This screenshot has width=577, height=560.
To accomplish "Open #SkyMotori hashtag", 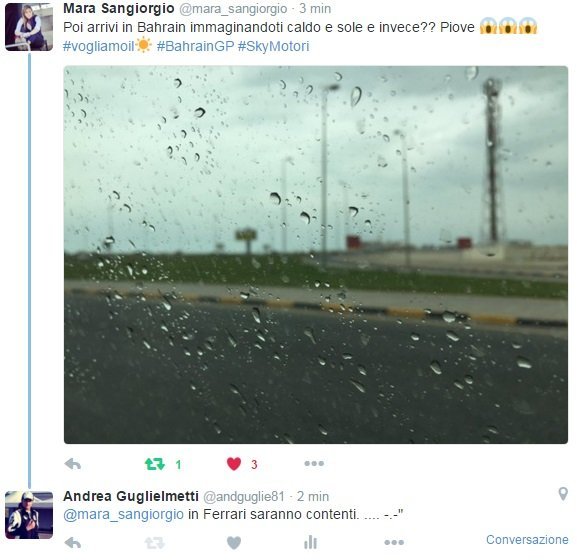I will [x=273, y=46].
